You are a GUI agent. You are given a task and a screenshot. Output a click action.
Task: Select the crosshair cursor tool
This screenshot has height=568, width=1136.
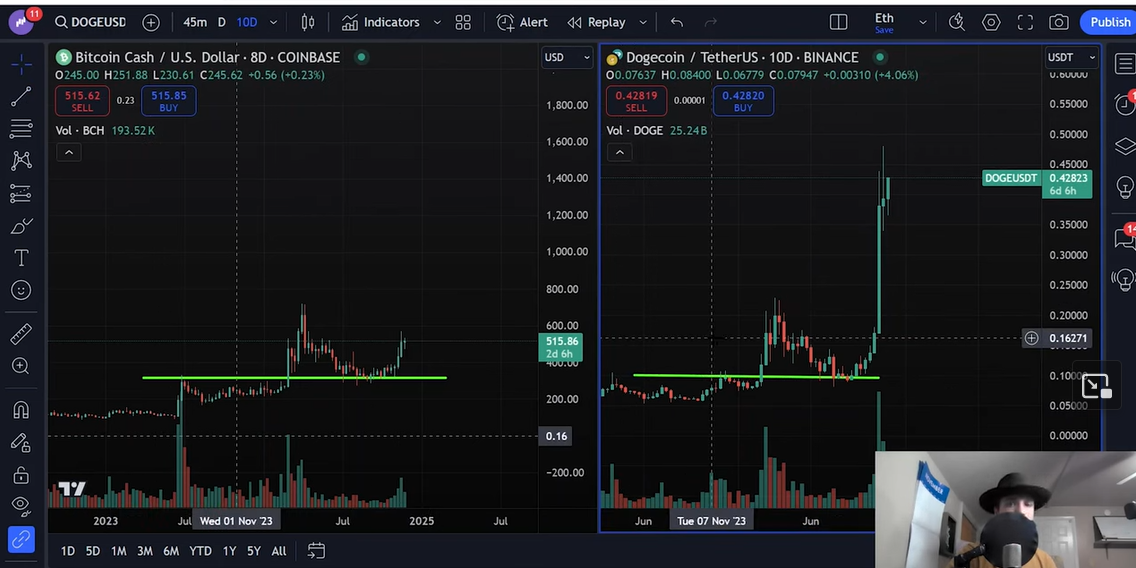pos(21,64)
